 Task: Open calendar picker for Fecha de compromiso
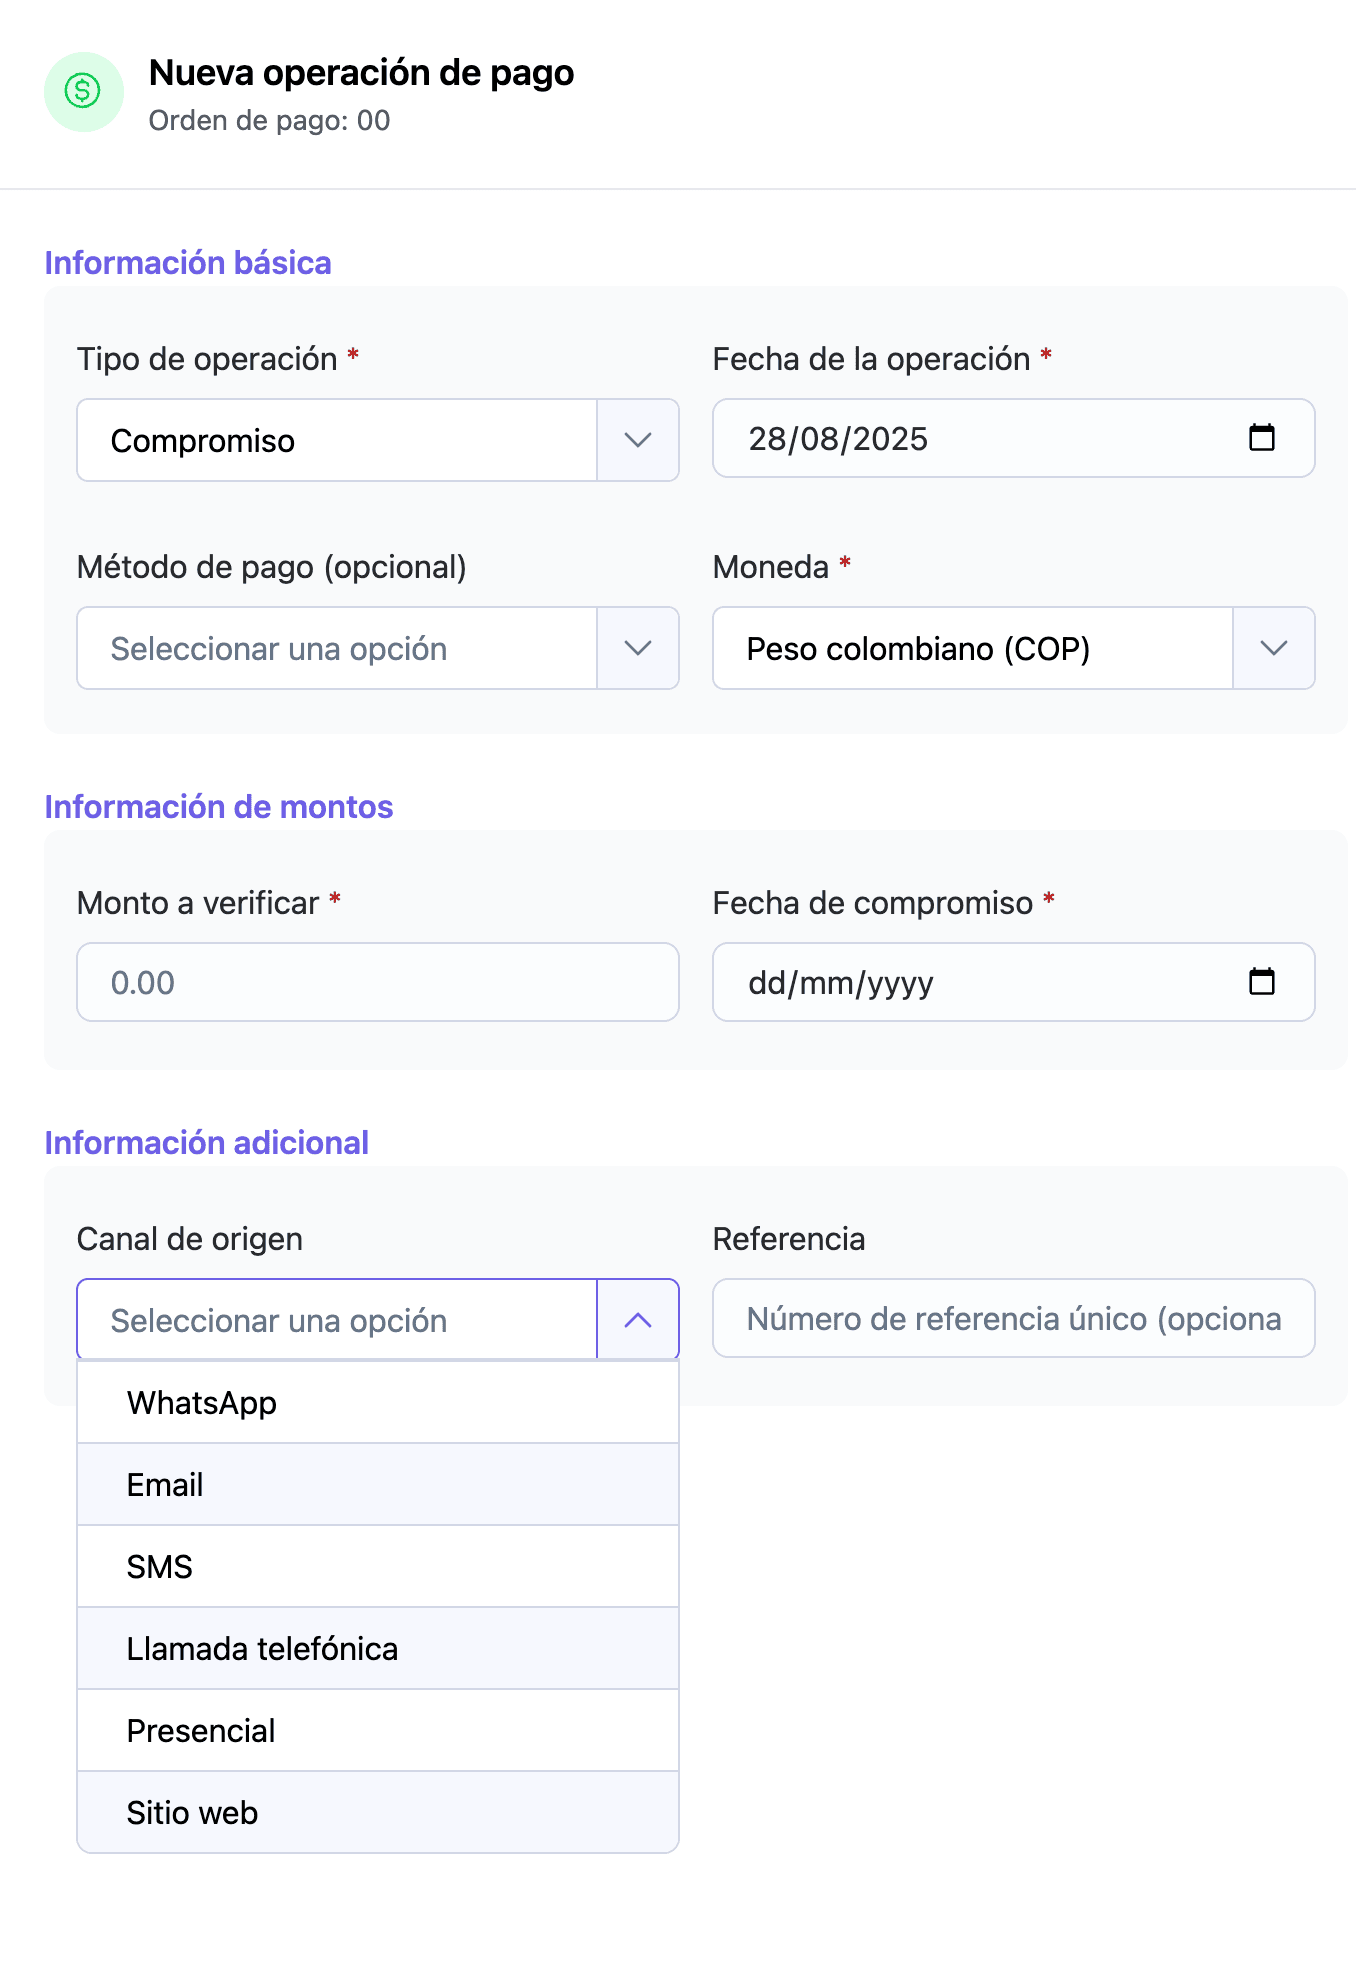(x=1261, y=982)
